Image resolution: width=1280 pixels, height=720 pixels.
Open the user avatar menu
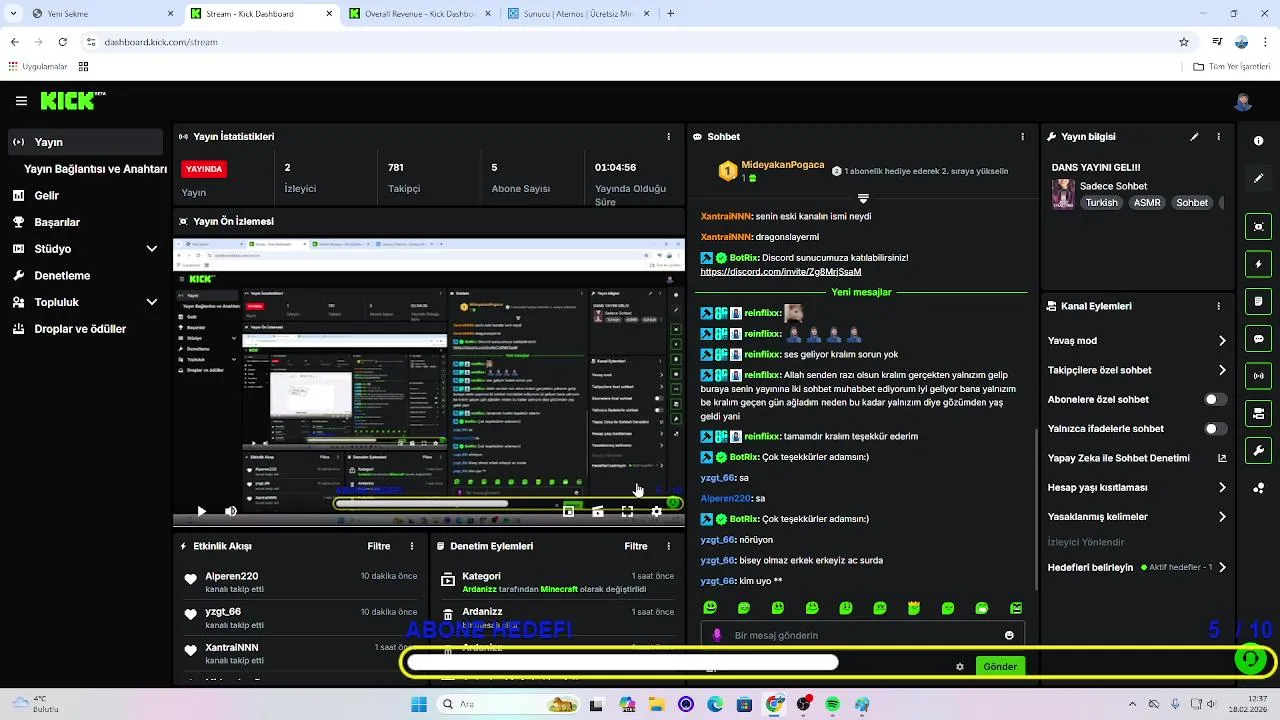coord(1243,102)
